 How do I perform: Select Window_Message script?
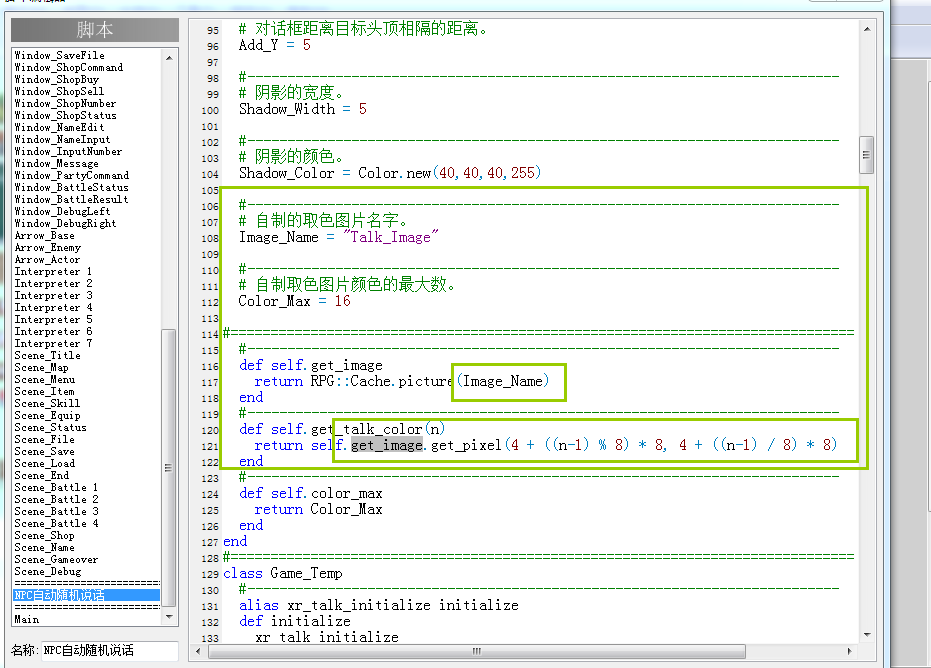[x=56, y=163]
